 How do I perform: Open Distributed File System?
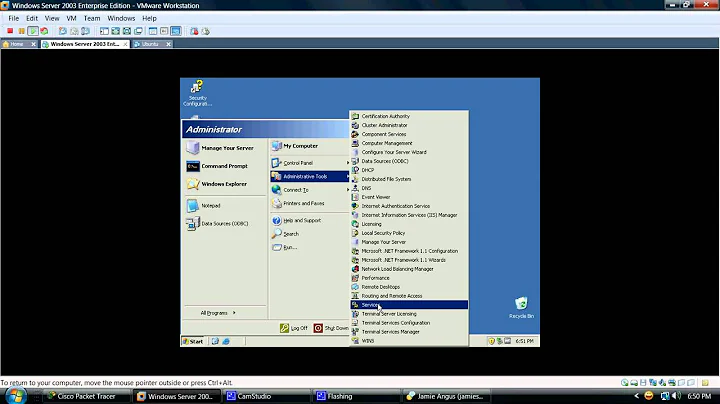(409, 179)
